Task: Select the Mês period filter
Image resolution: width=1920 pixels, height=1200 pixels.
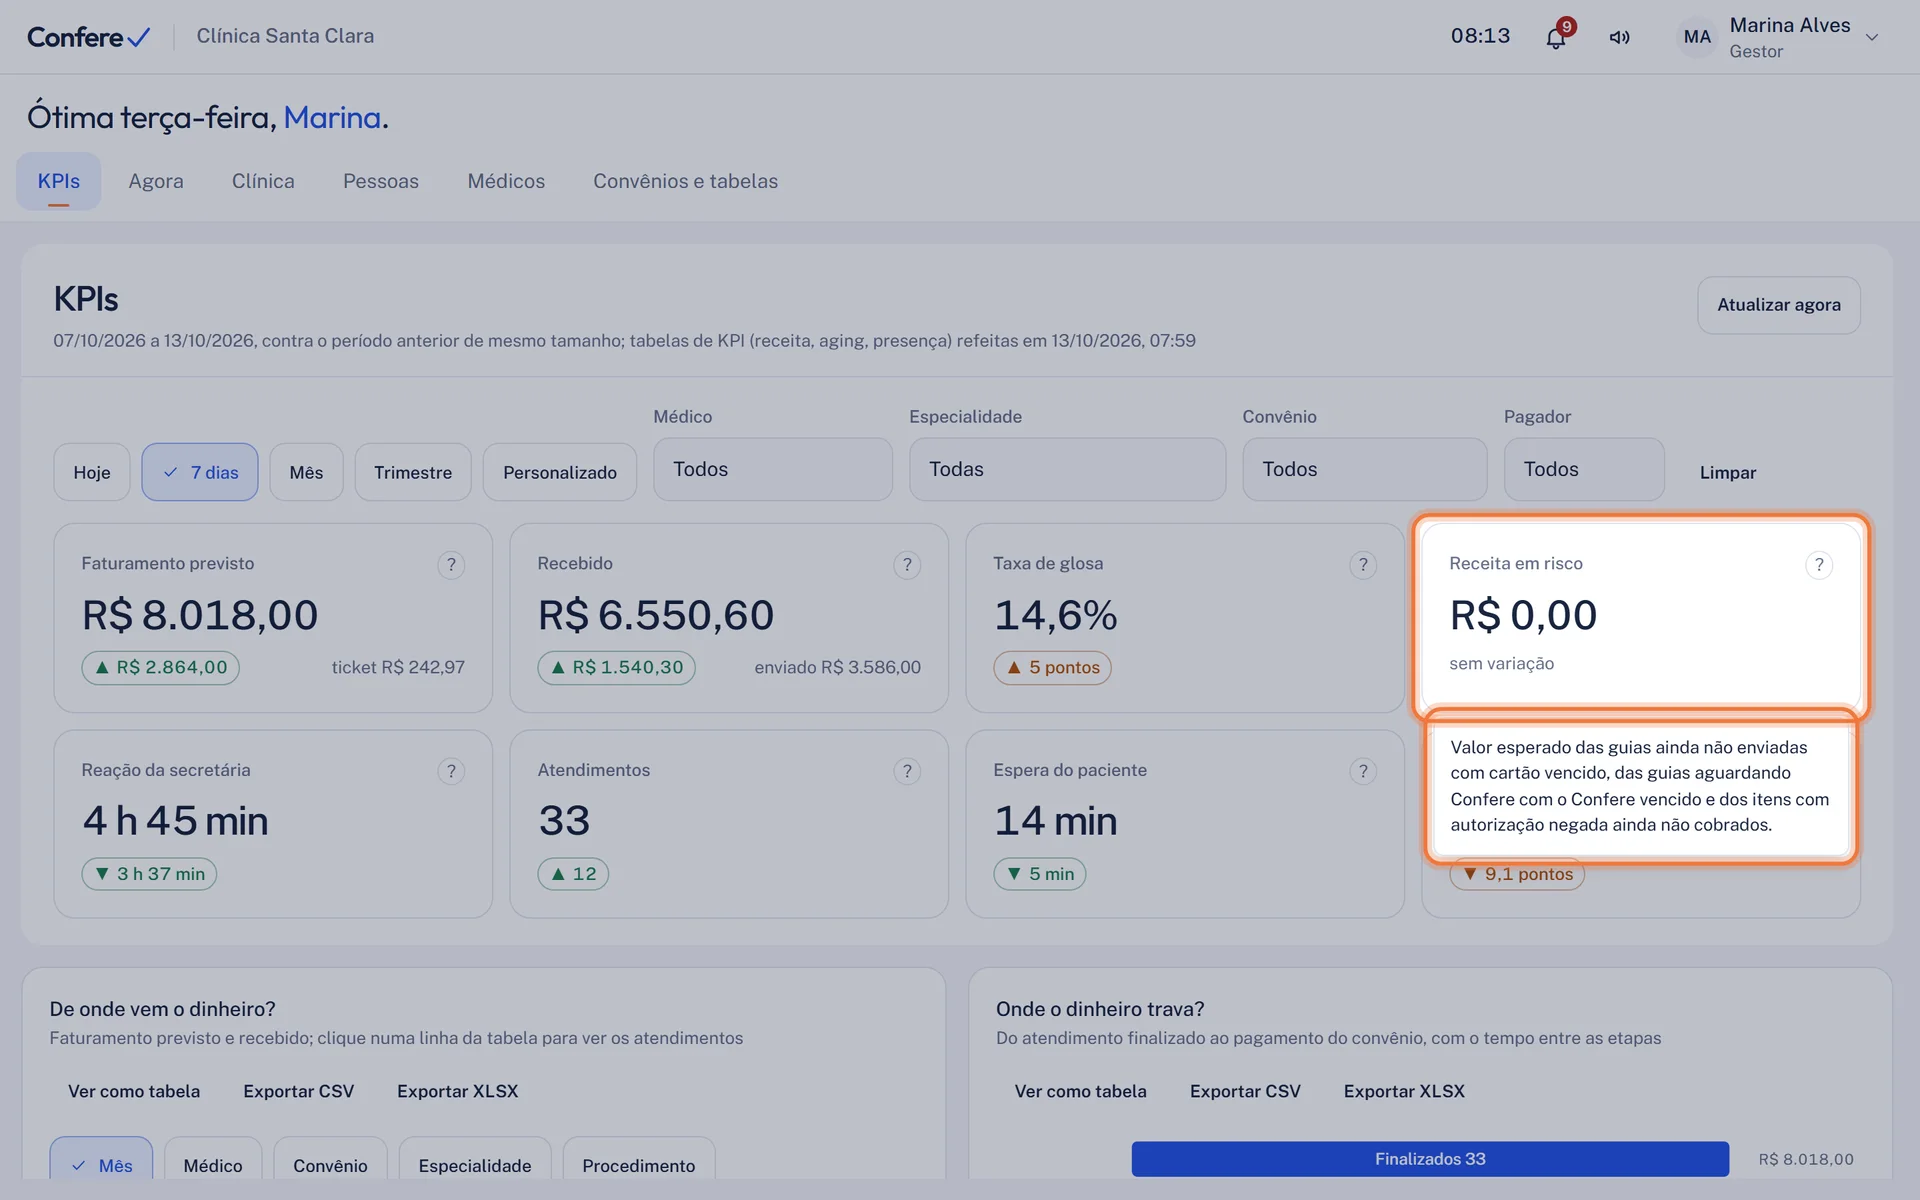Action: pos(306,472)
